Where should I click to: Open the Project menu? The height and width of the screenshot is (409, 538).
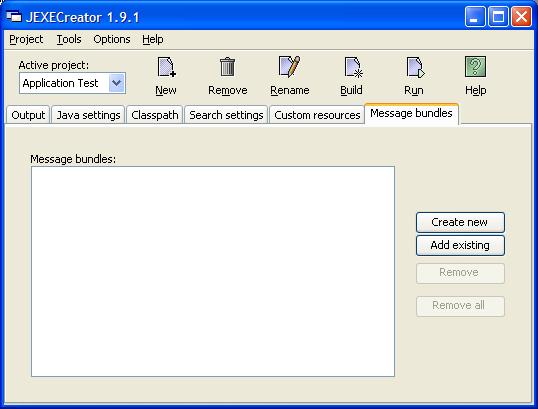(x=26, y=39)
